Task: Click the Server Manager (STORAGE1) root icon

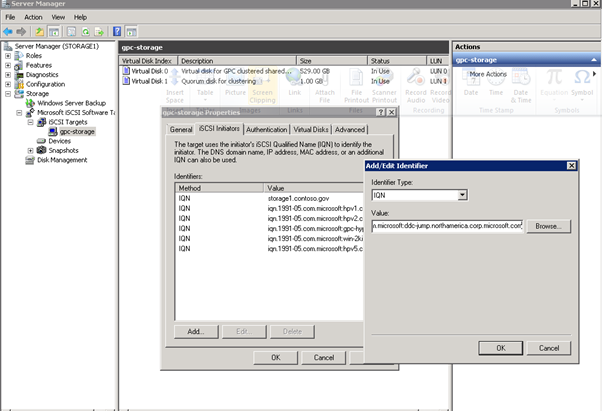Action: pos(8,46)
